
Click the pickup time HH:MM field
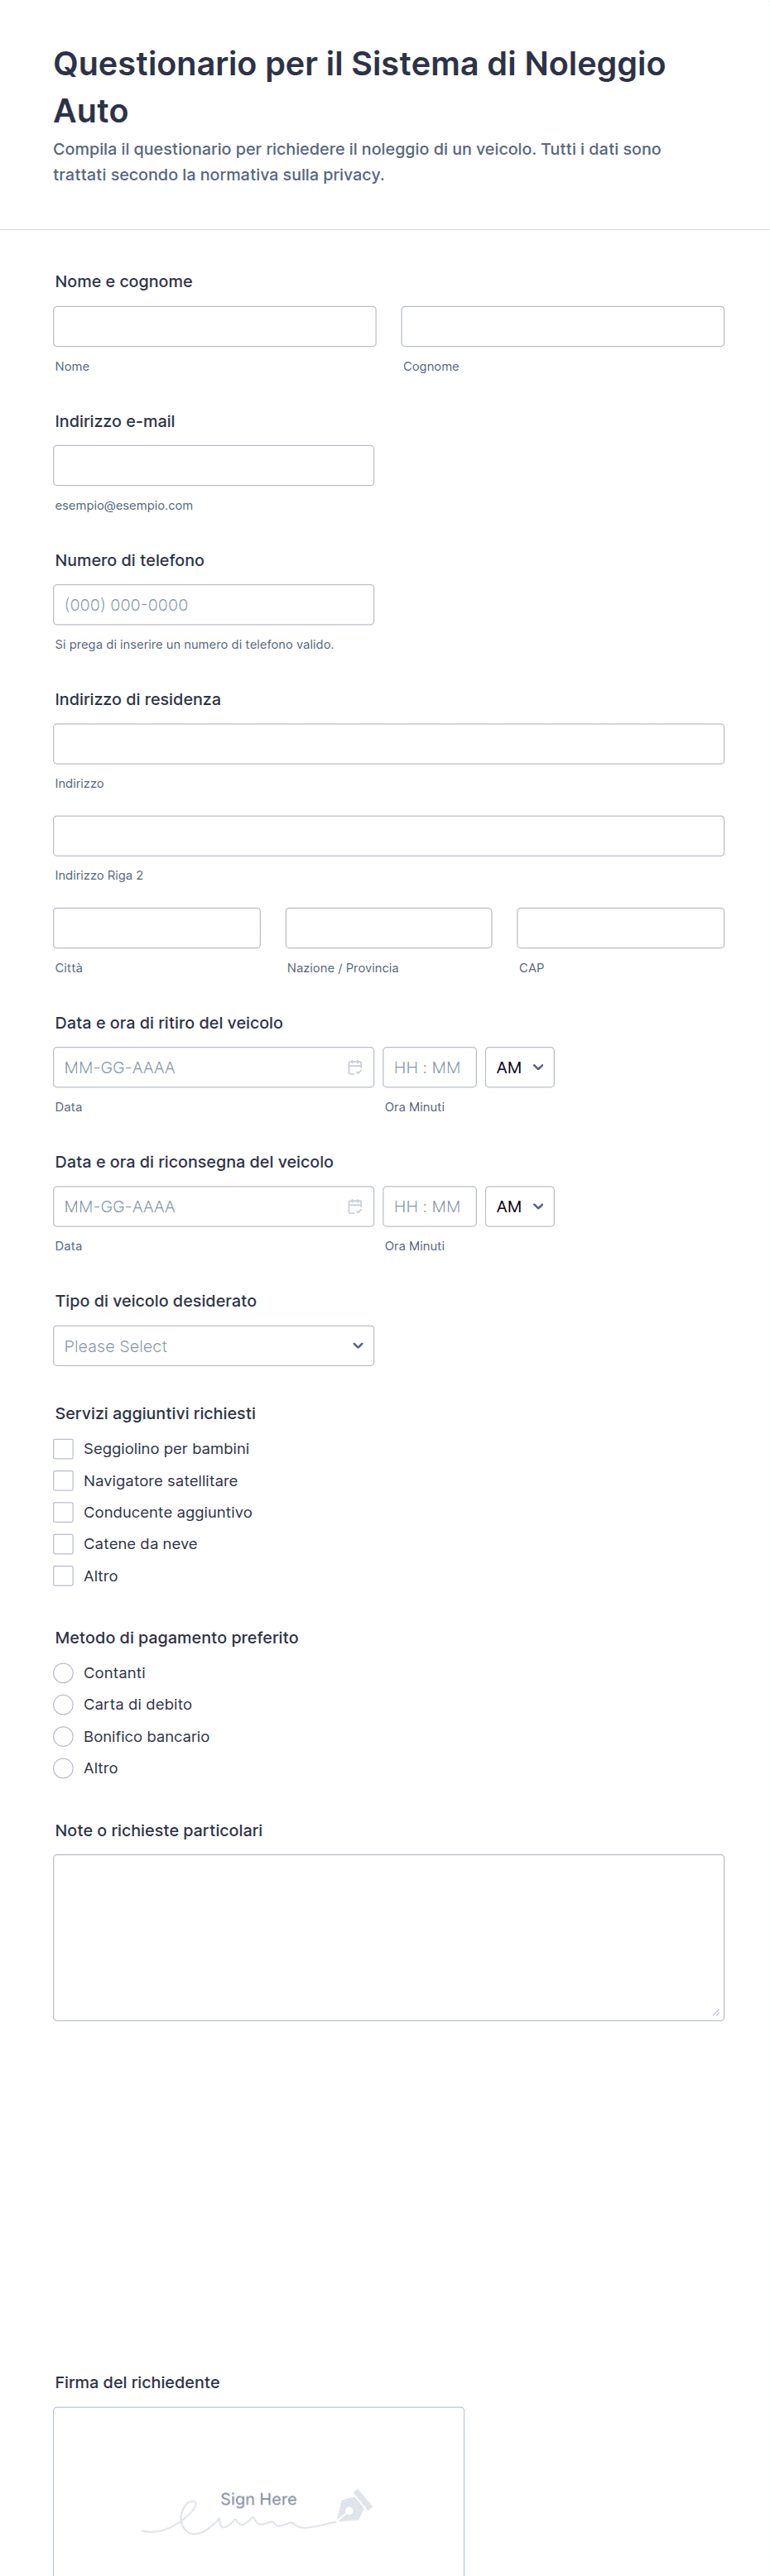429,1067
